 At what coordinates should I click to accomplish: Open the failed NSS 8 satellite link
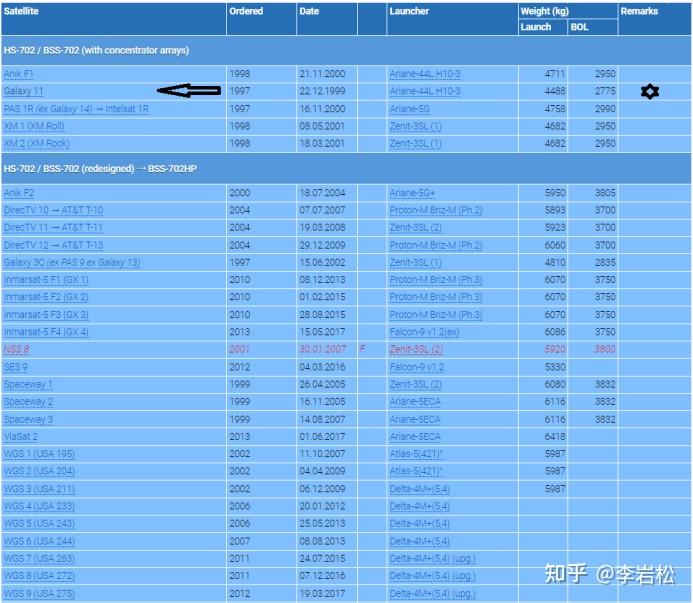click(x=16, y=349)
